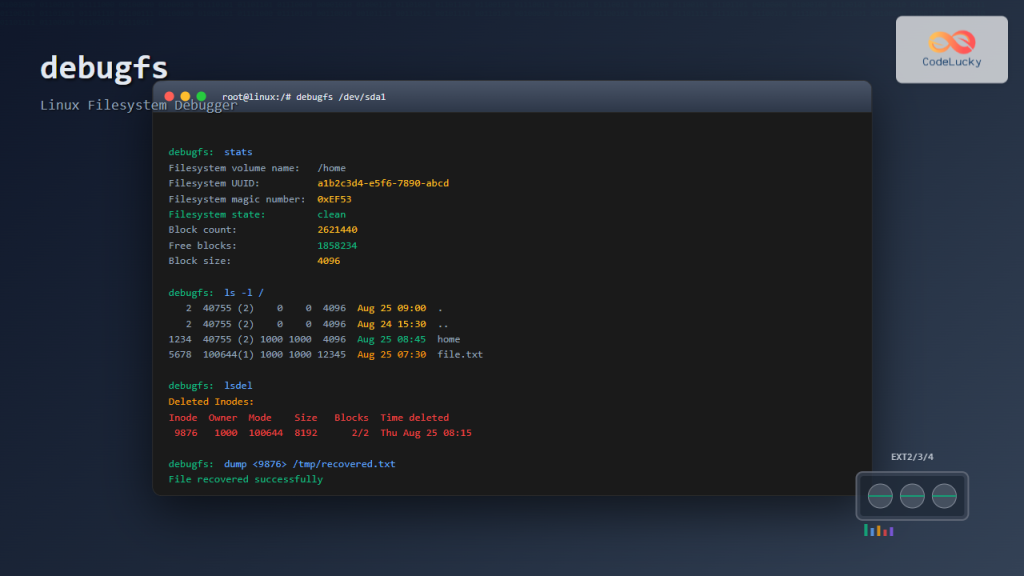
Task: Click the yellow minimize window dot
Action: point(185,96)
